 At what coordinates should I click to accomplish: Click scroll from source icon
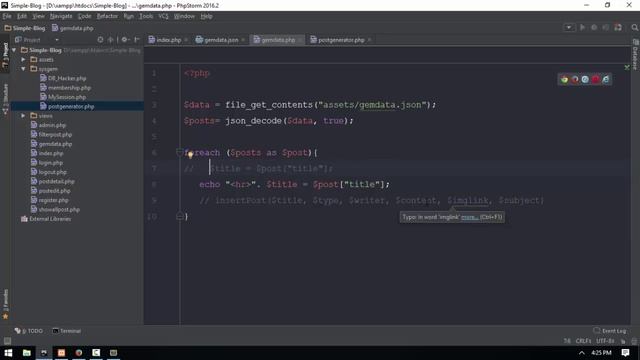pos(100,40)
